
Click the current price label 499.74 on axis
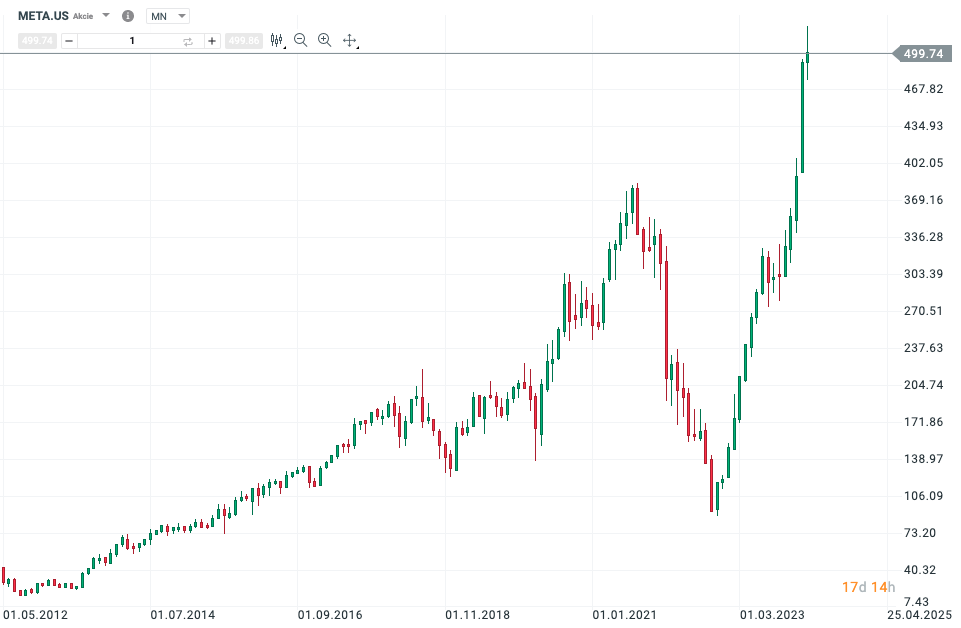tap(922, 54)
